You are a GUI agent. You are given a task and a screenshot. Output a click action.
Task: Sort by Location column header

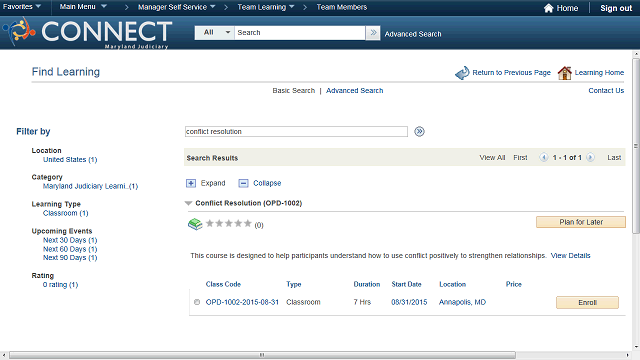452,284
